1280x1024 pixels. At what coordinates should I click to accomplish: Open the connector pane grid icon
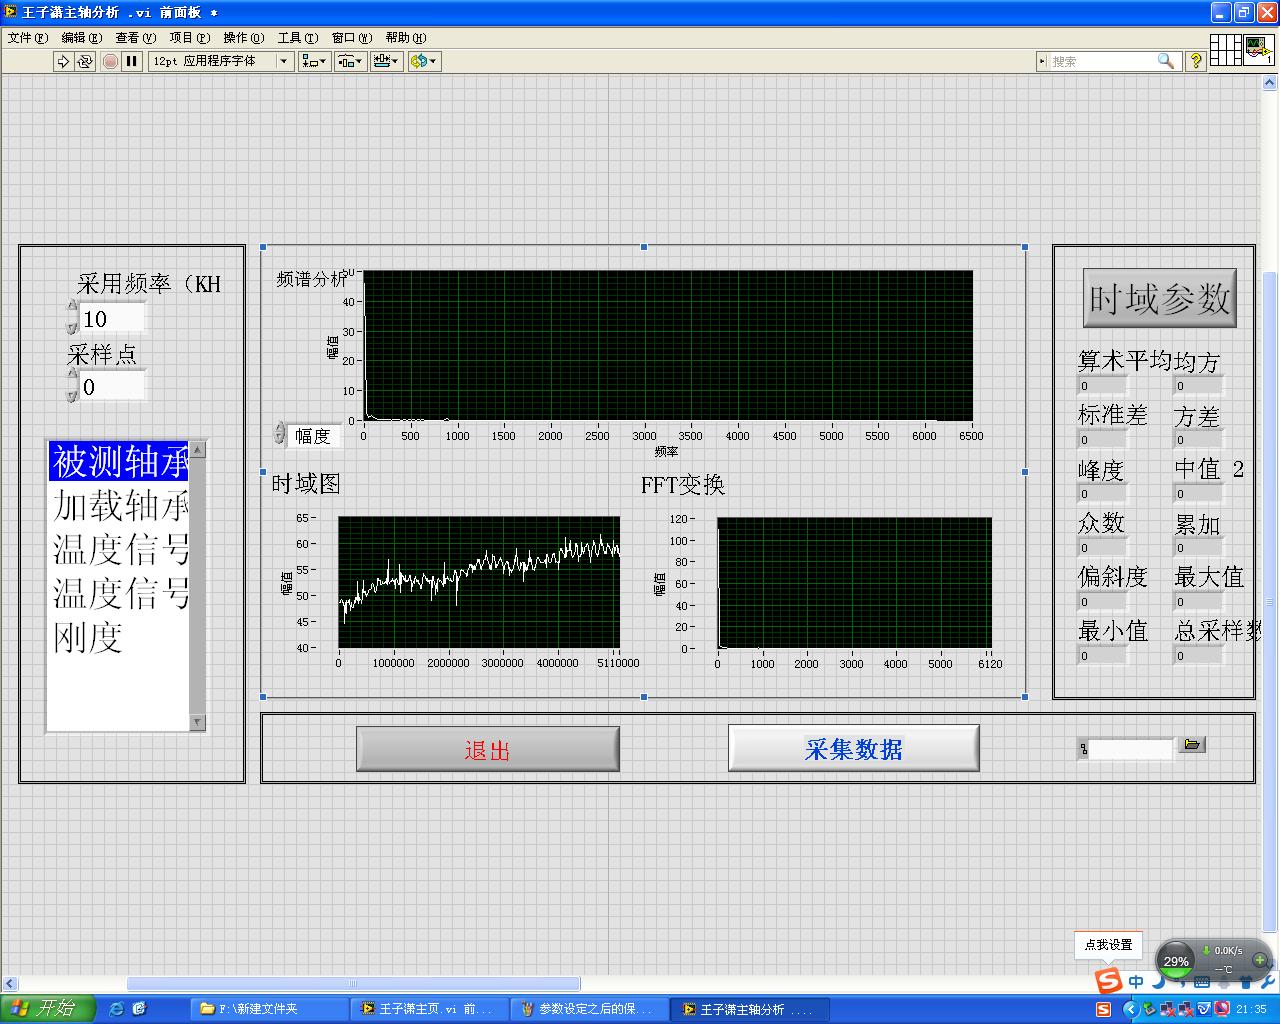pos(1226,50)
